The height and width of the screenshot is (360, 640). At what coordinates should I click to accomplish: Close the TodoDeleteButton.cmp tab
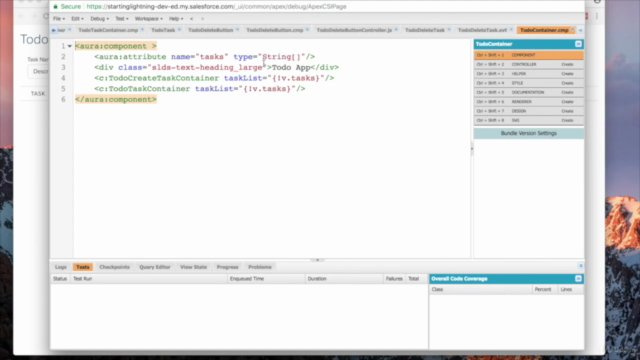(x=307, y=30)
